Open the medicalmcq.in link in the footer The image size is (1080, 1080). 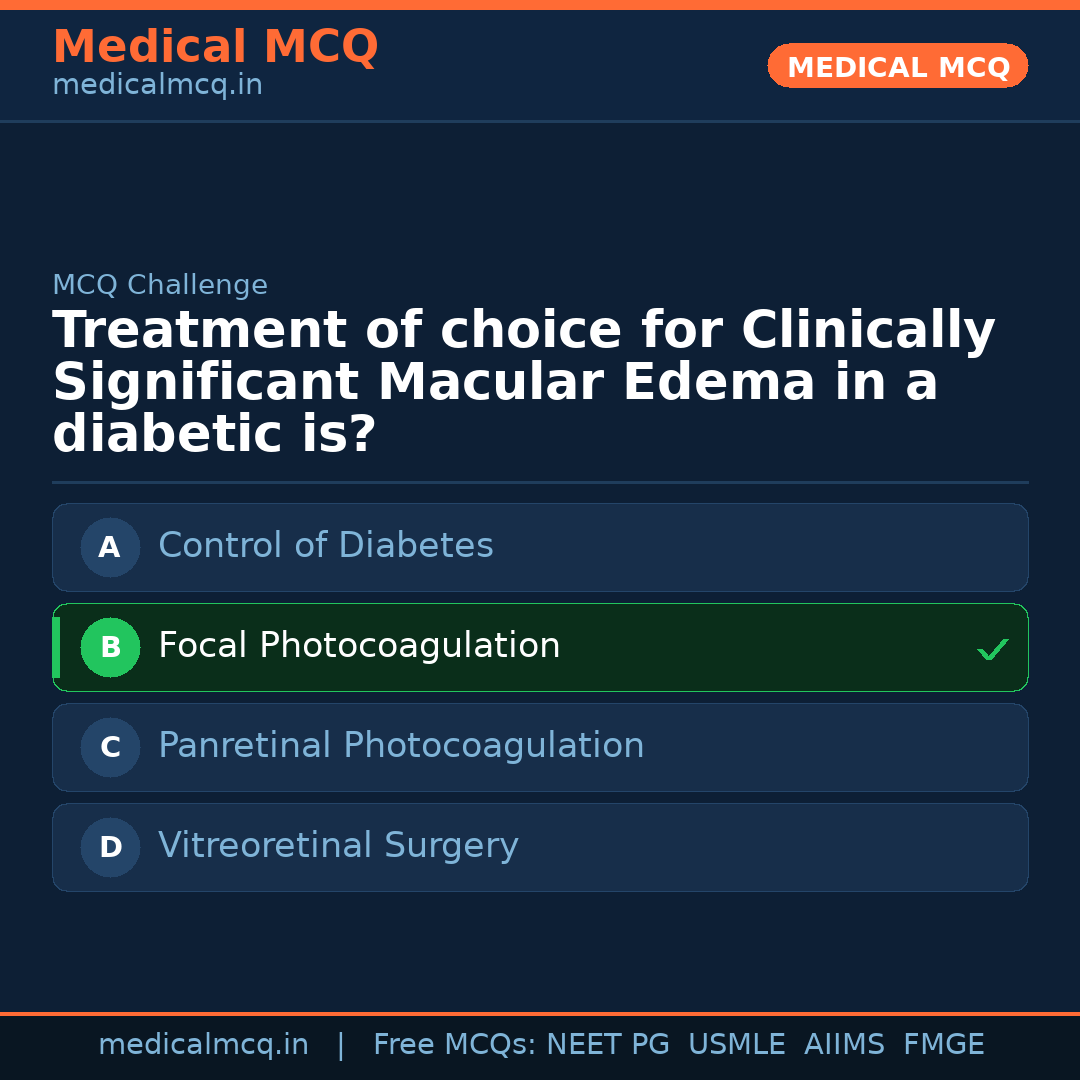pos(203,1045)
